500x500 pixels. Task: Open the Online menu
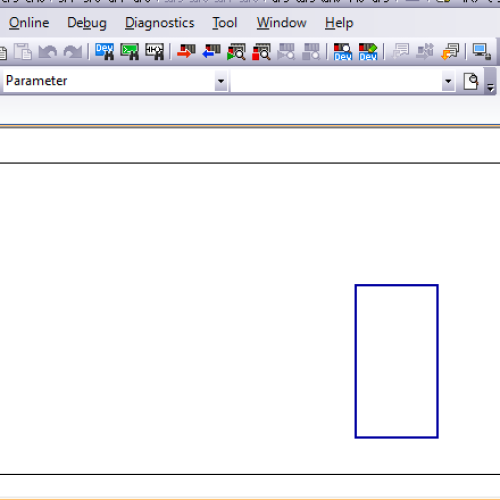point(29,23)
